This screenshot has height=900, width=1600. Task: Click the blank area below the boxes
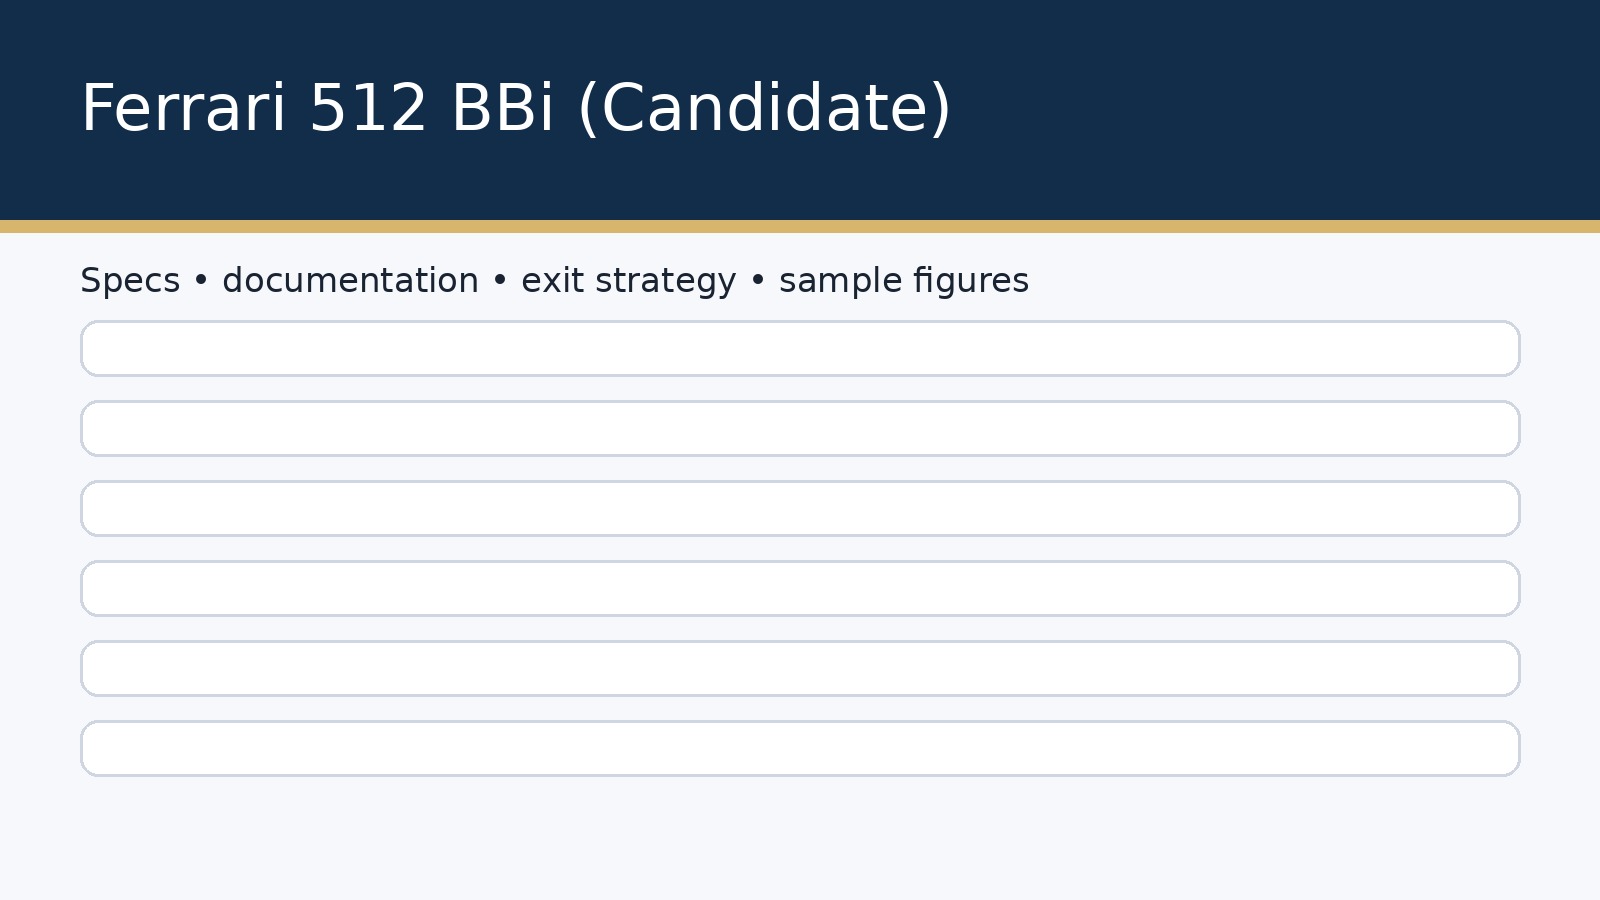pos(800,838)
